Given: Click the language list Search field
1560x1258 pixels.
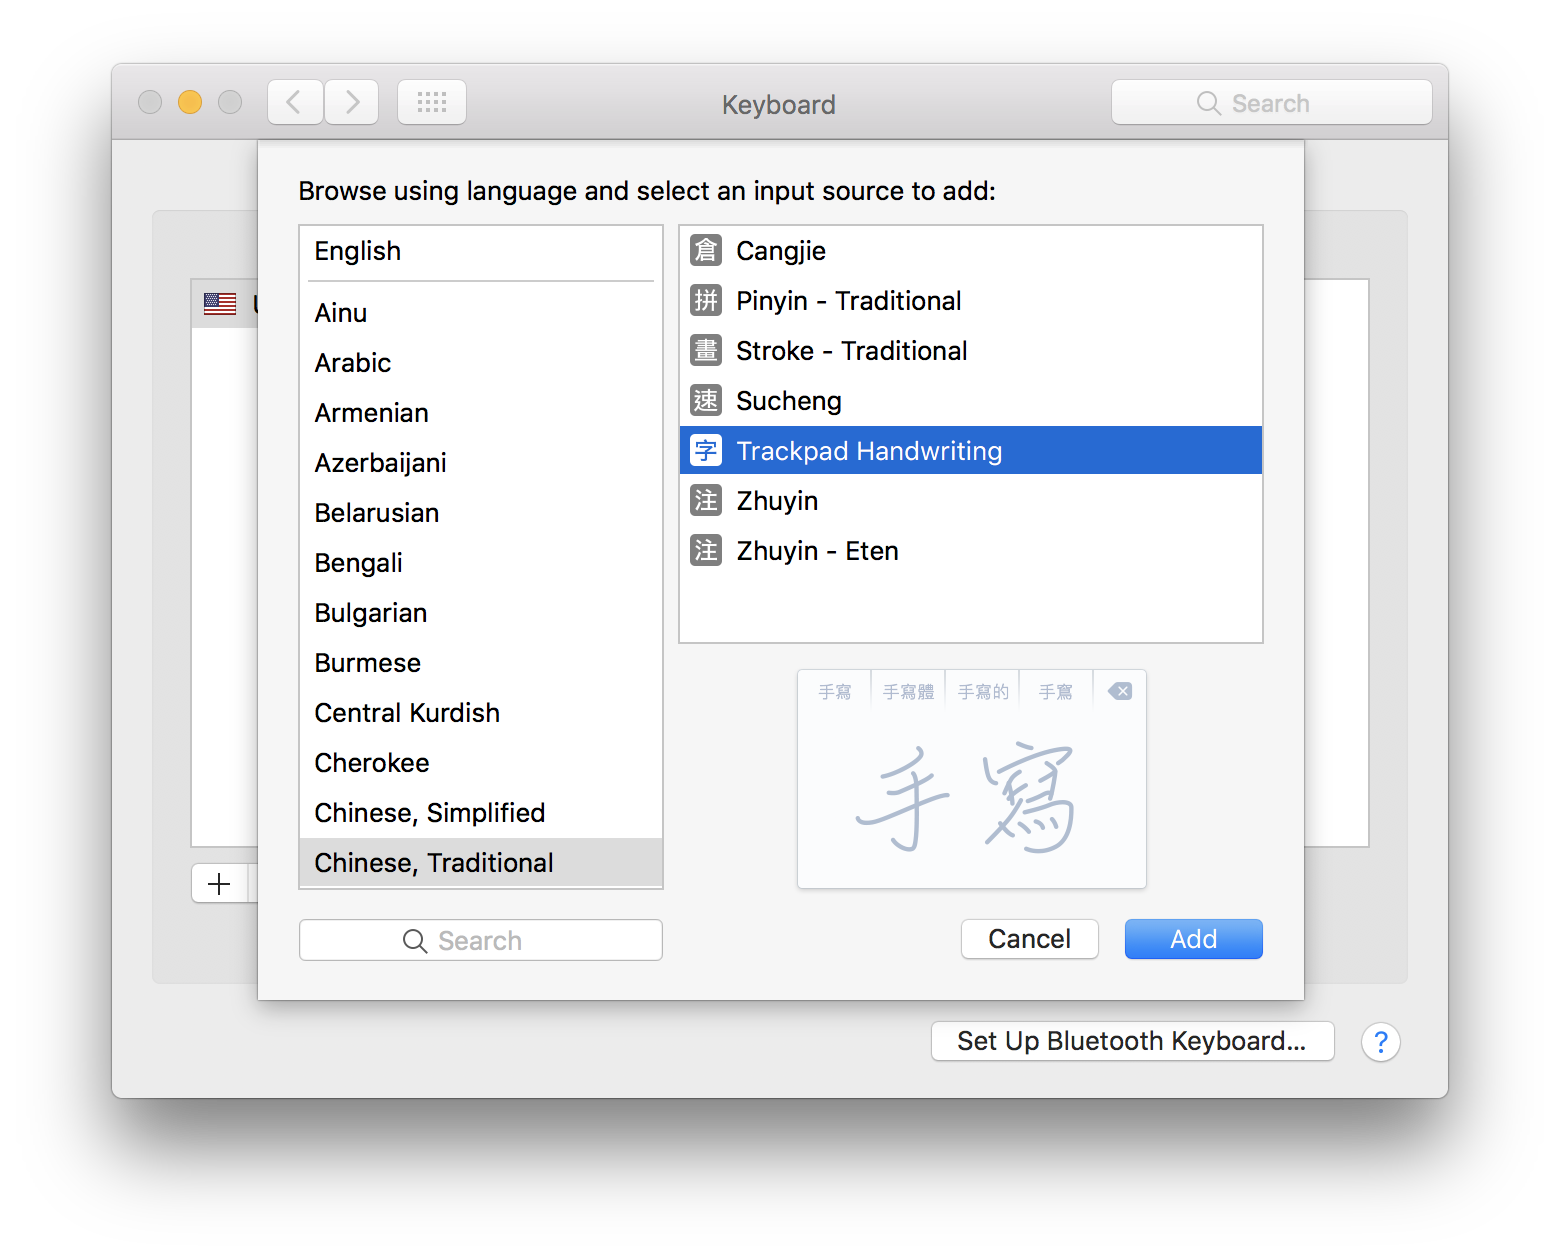Looking at the screenshot, I should tap(480, 939).
